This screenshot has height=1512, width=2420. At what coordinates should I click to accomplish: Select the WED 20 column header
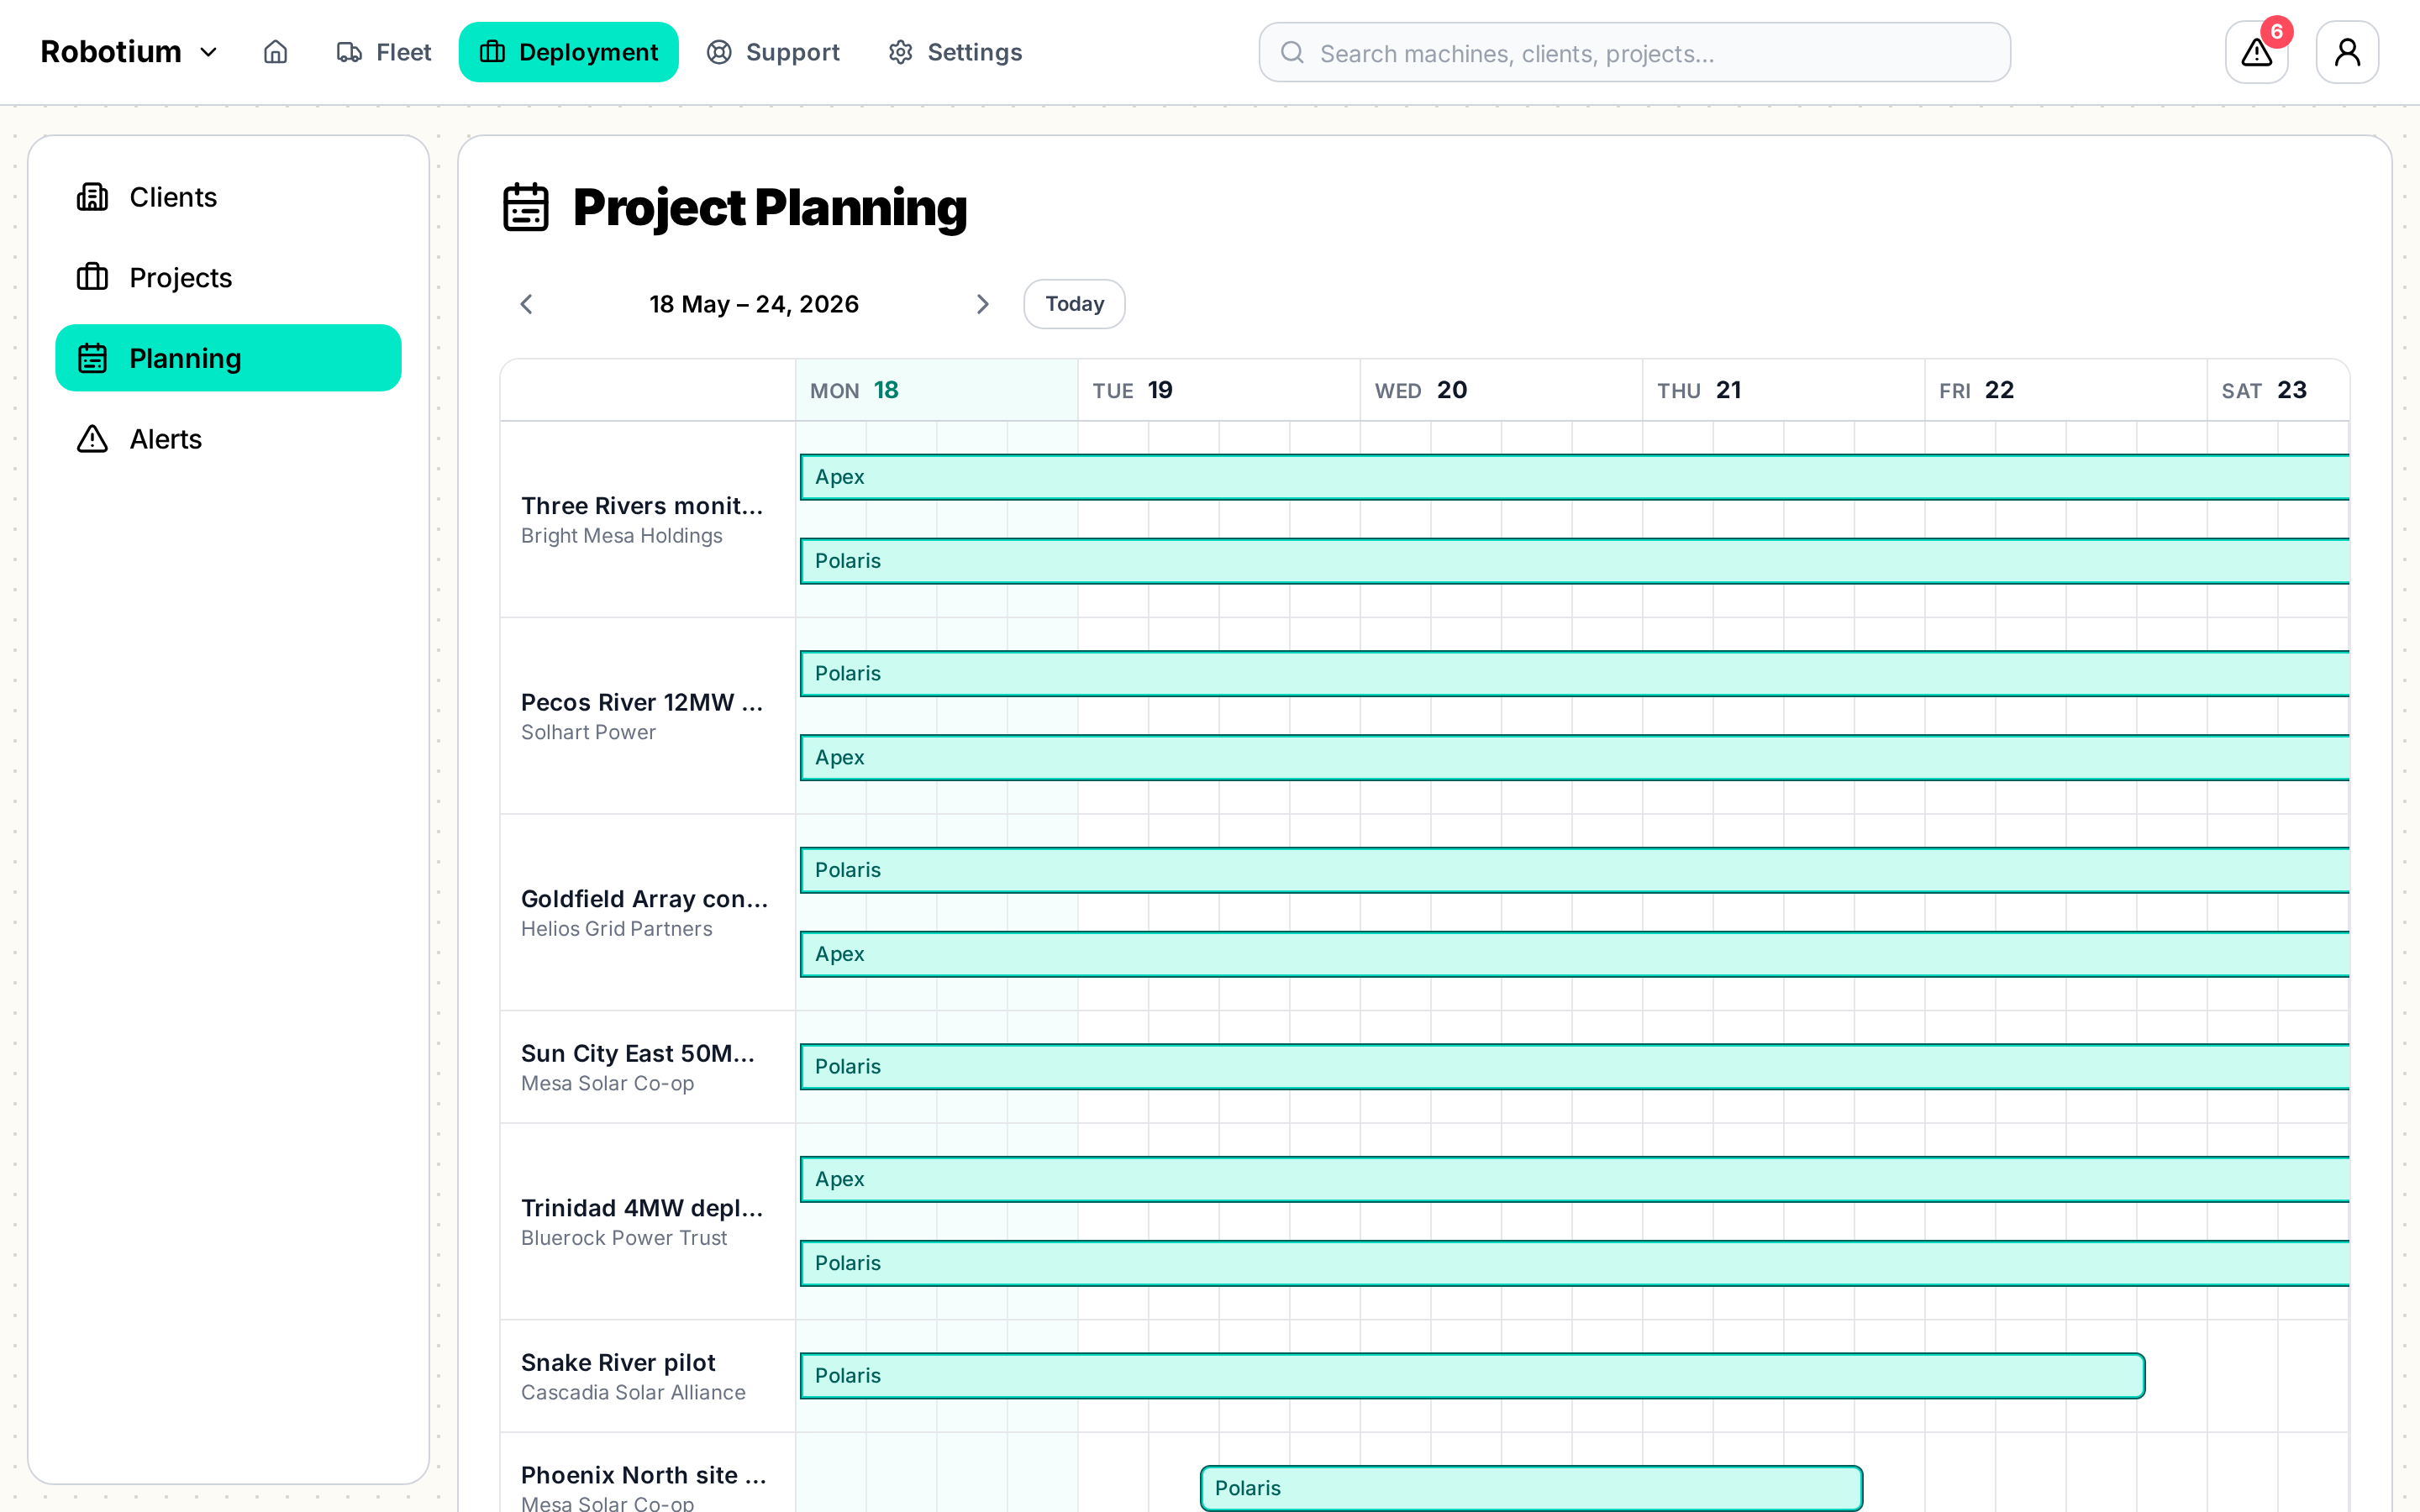tap(1501, 390)
